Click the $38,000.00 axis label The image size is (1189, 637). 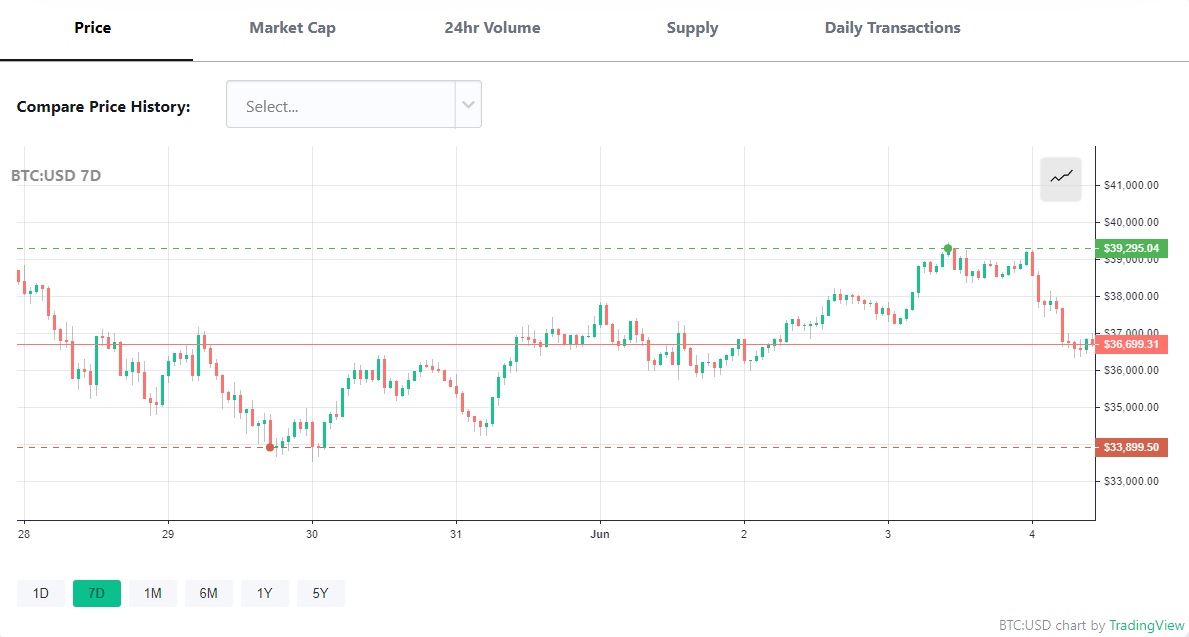[1131, 297]
